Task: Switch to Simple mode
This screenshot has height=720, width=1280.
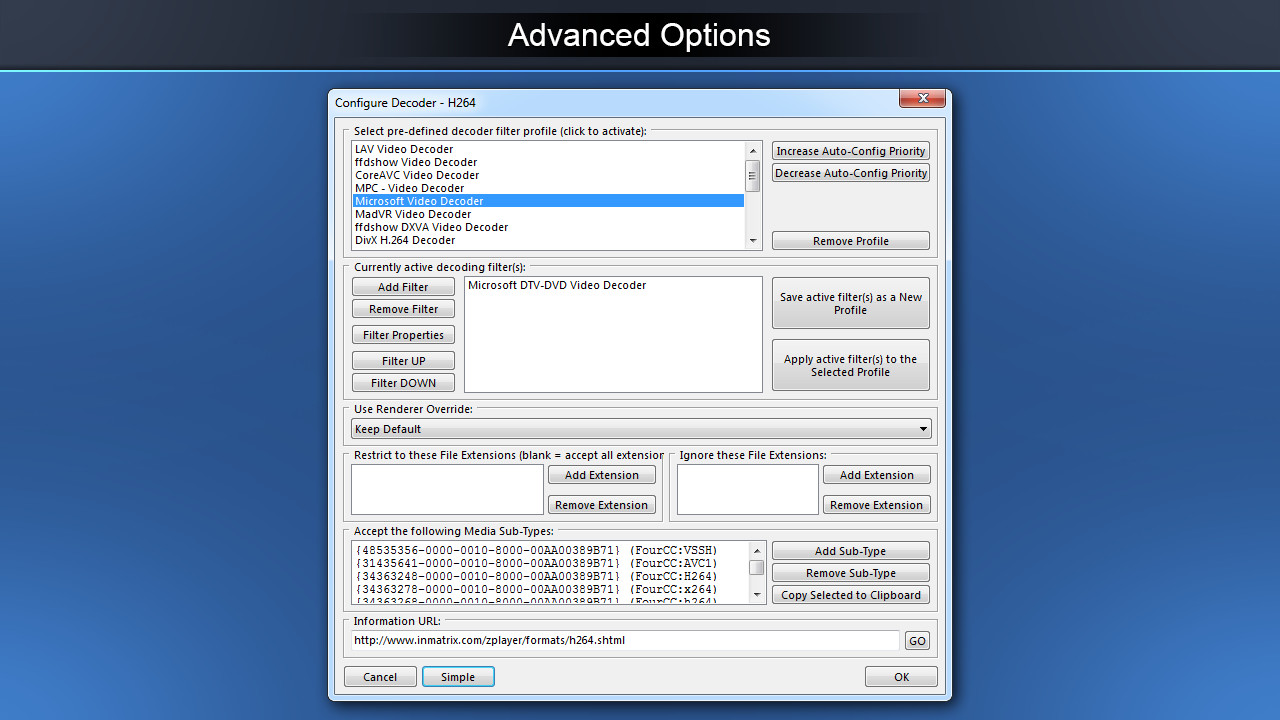Action: pos(458,676)
